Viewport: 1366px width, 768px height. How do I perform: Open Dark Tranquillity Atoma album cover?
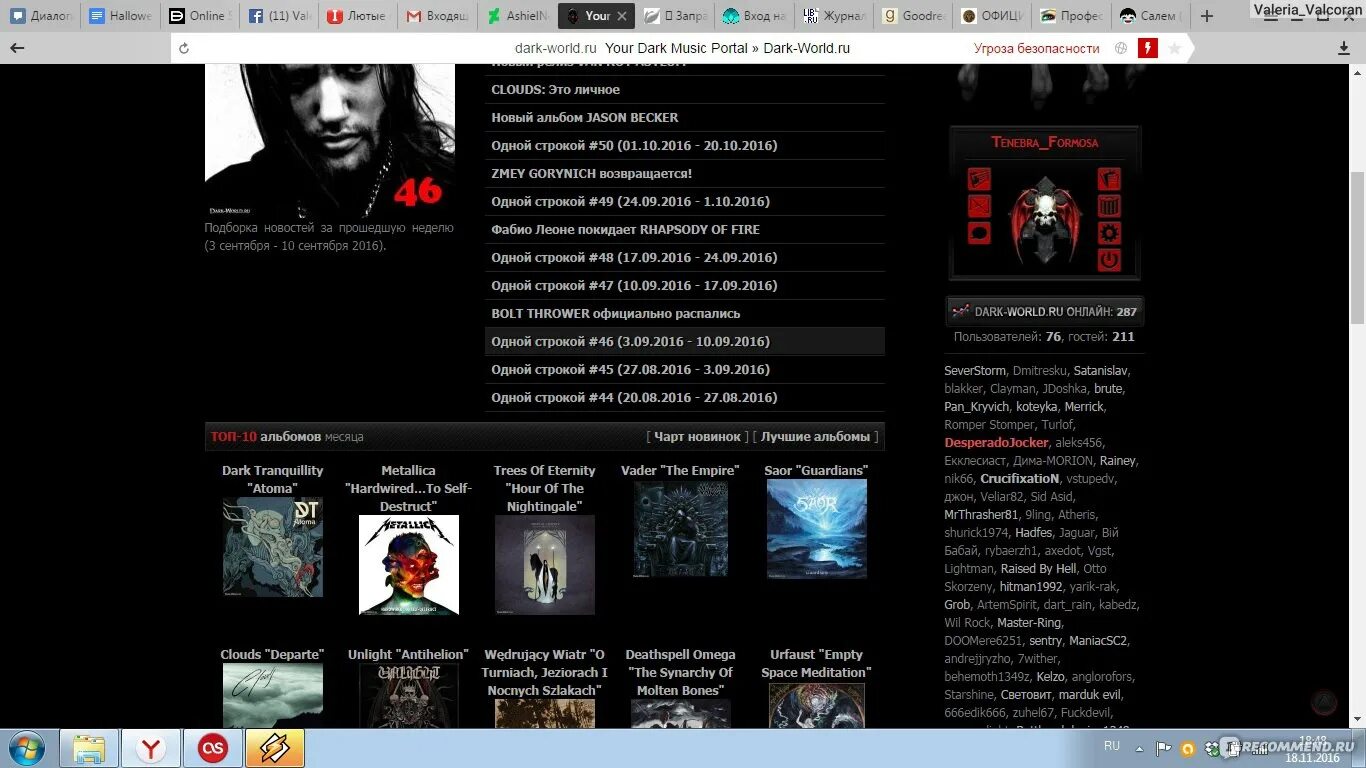point(273,547)
